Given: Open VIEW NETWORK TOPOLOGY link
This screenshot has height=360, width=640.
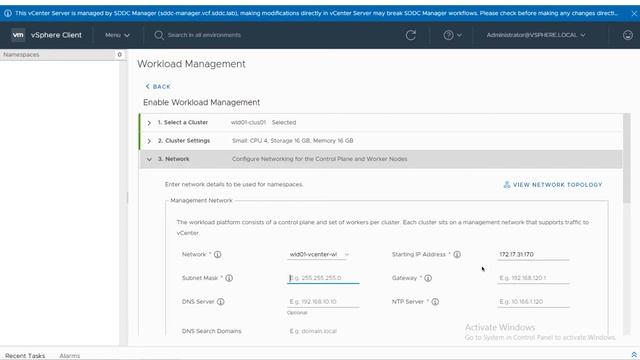Looking at the screenshot, I should coord(553,184).
